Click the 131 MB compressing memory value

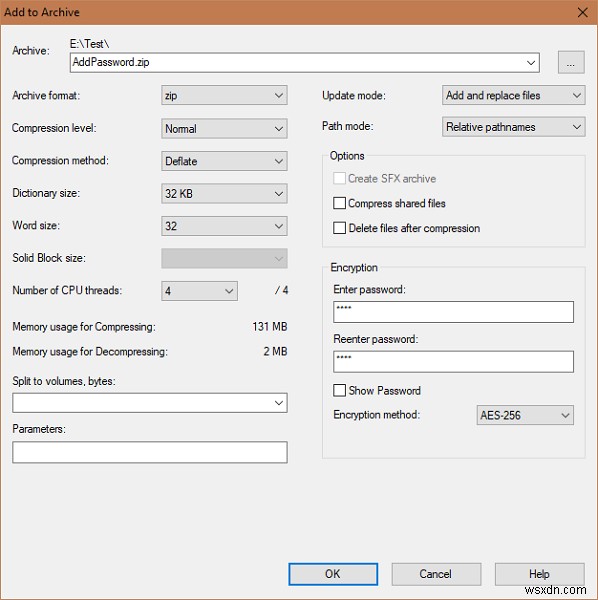pos(270,327)
